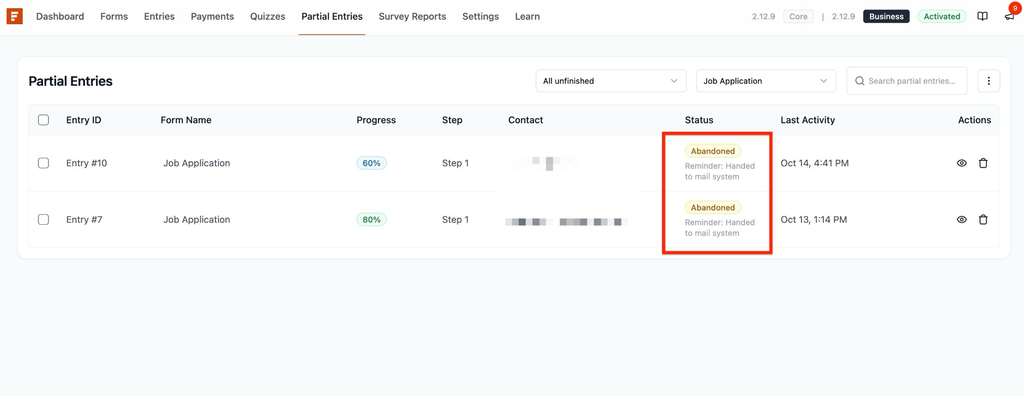Click the Entry #10 ID text
1024x396 pixels.
(87, 163)
